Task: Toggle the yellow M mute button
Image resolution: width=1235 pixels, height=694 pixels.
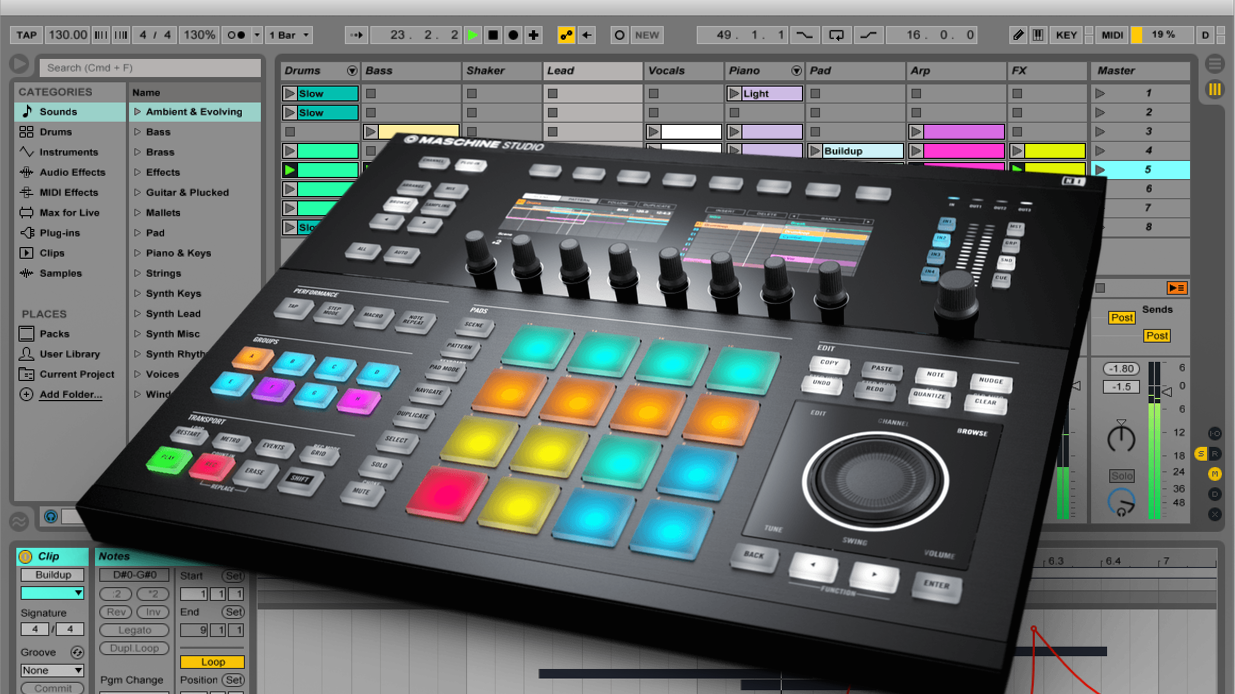Action: [x=1215, y=473]
